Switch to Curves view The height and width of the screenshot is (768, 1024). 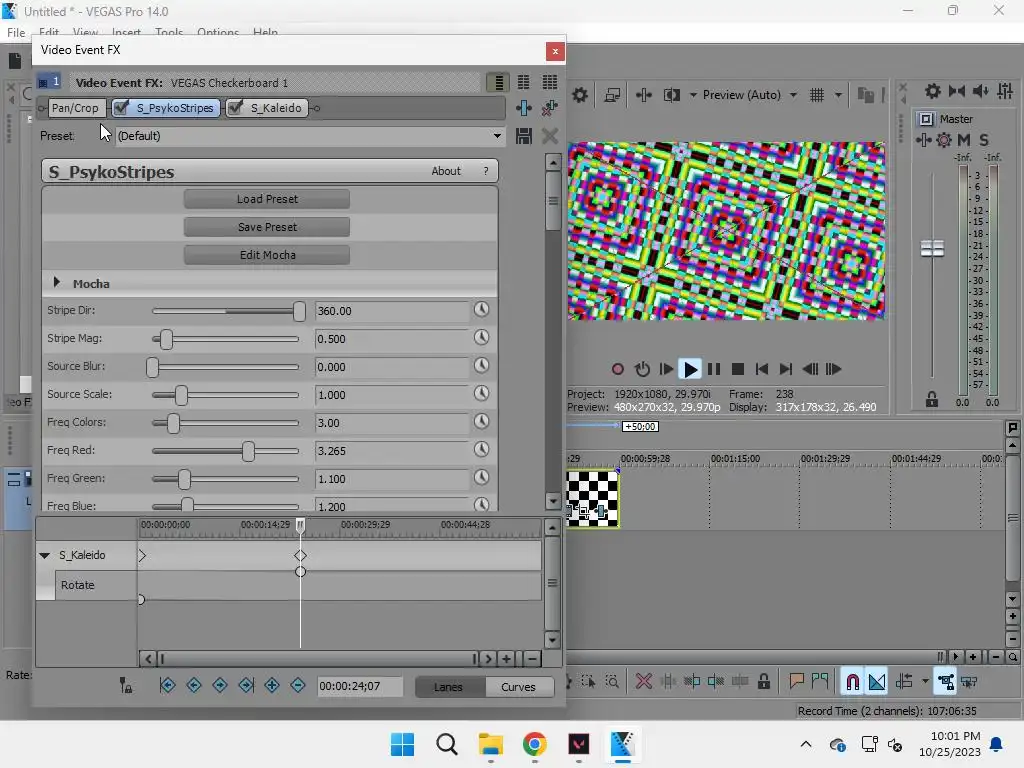[x=519, y=687]
